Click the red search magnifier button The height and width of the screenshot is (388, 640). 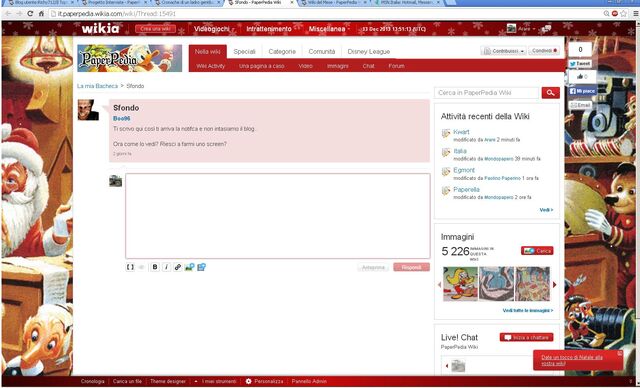pos(551,93)
